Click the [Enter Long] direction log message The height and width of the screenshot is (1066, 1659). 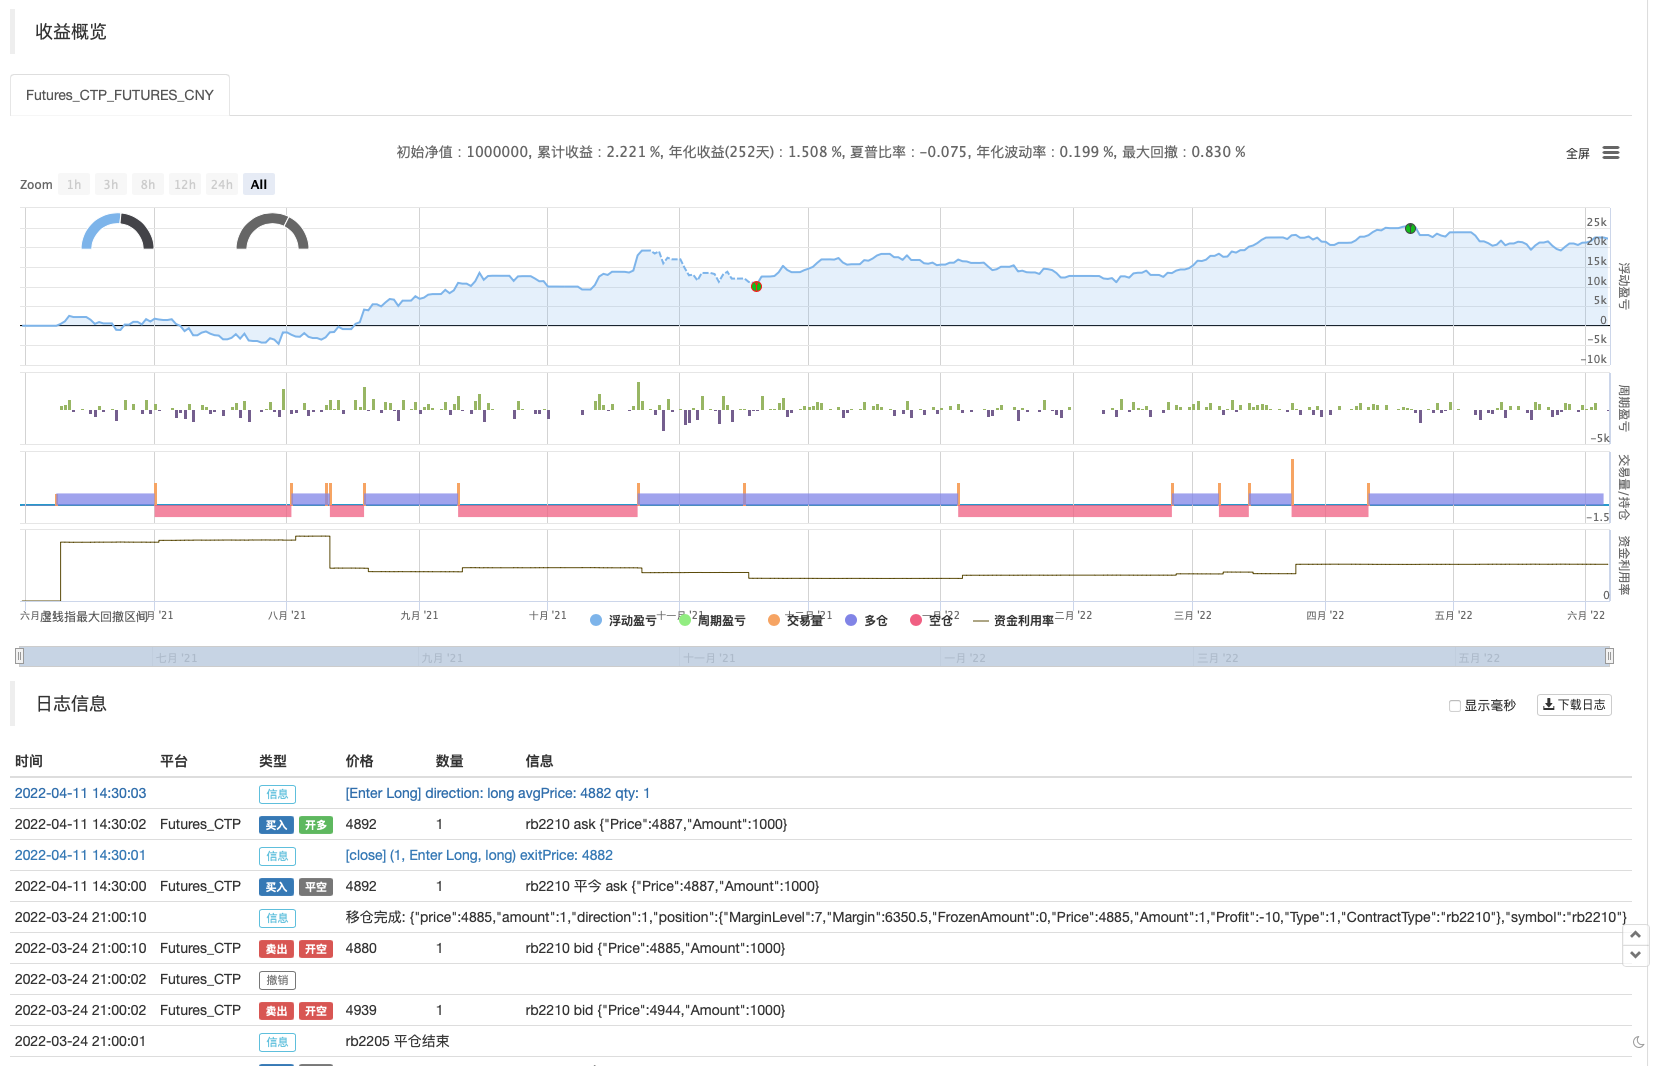(x=497, y=793)
